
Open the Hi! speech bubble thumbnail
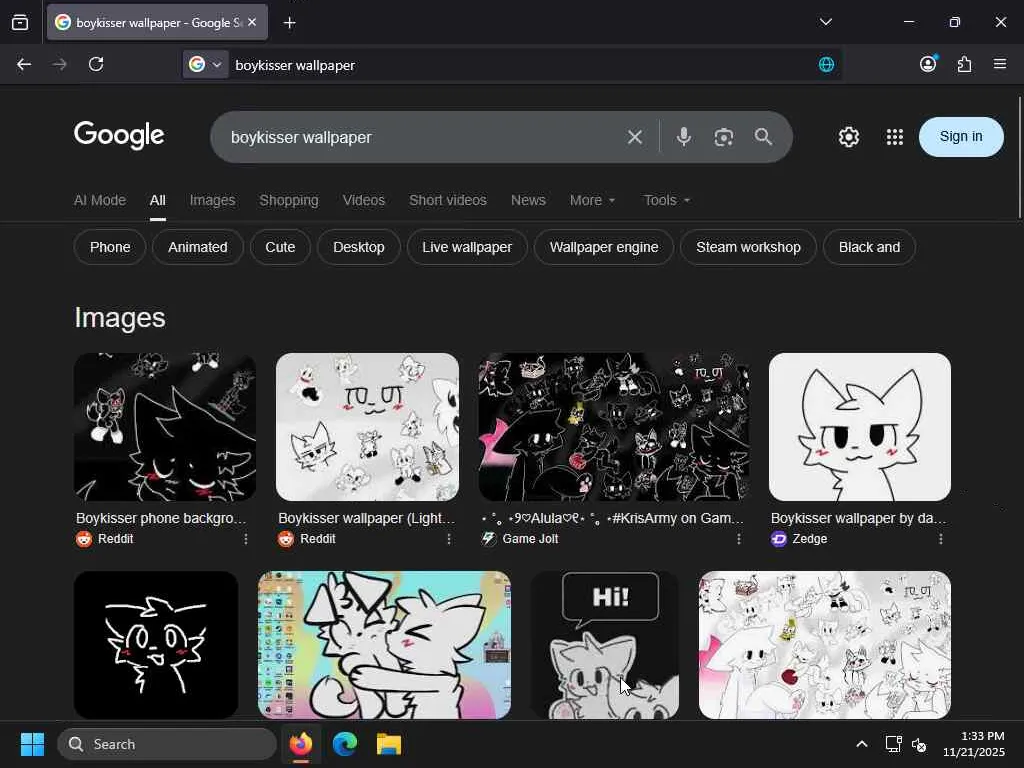coord(605,645)
